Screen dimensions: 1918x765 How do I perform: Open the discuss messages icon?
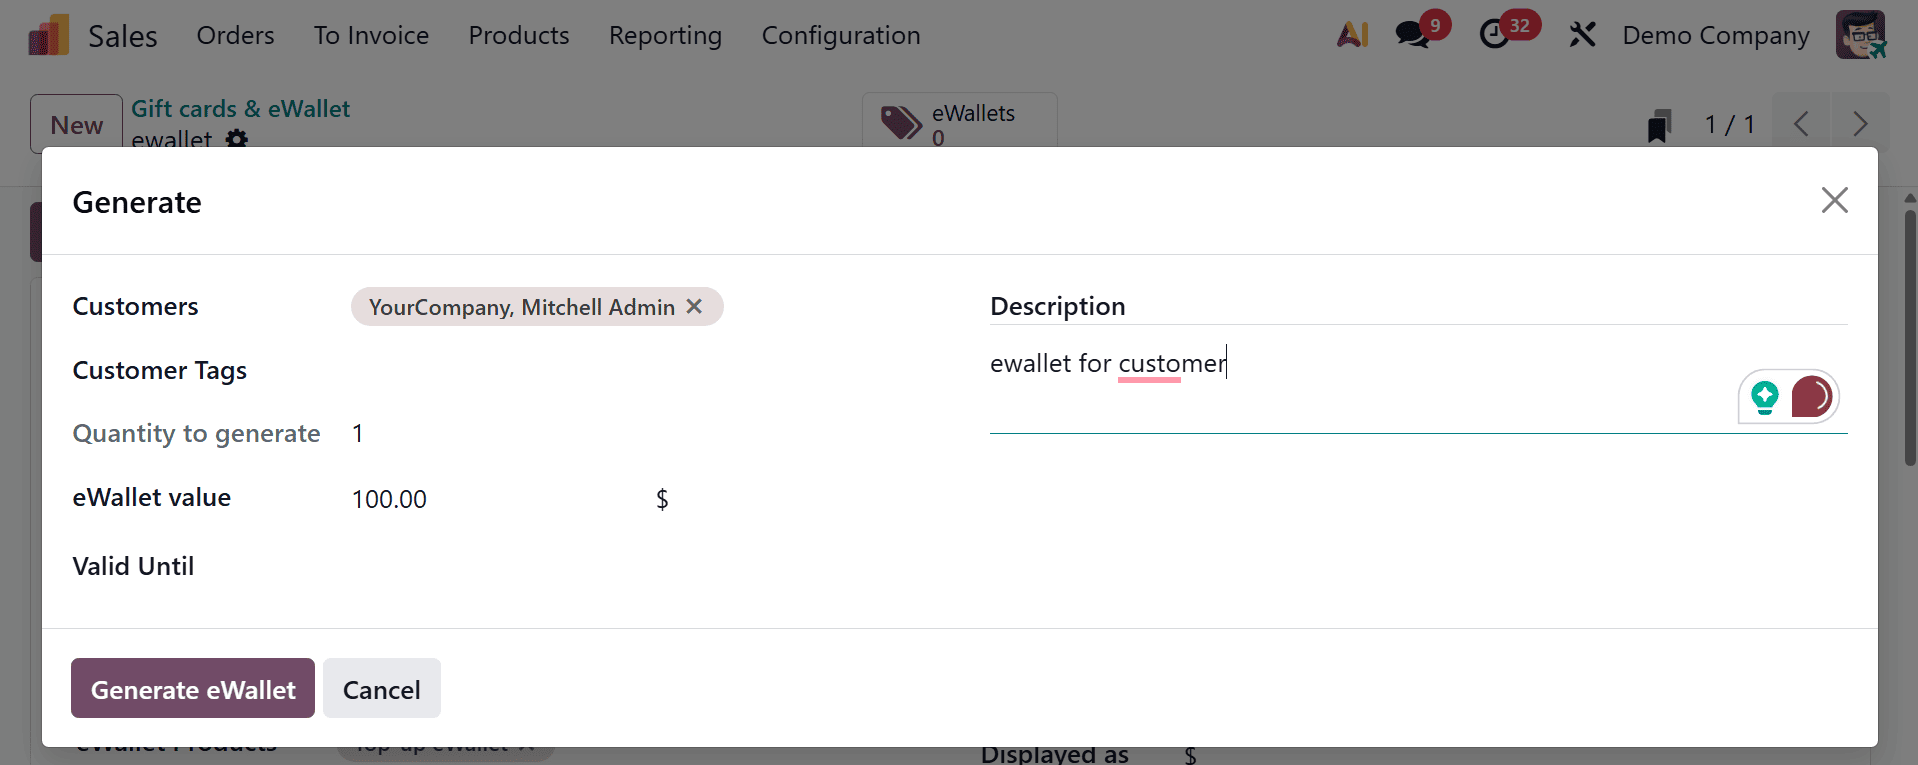click(x=1412, y=35)
